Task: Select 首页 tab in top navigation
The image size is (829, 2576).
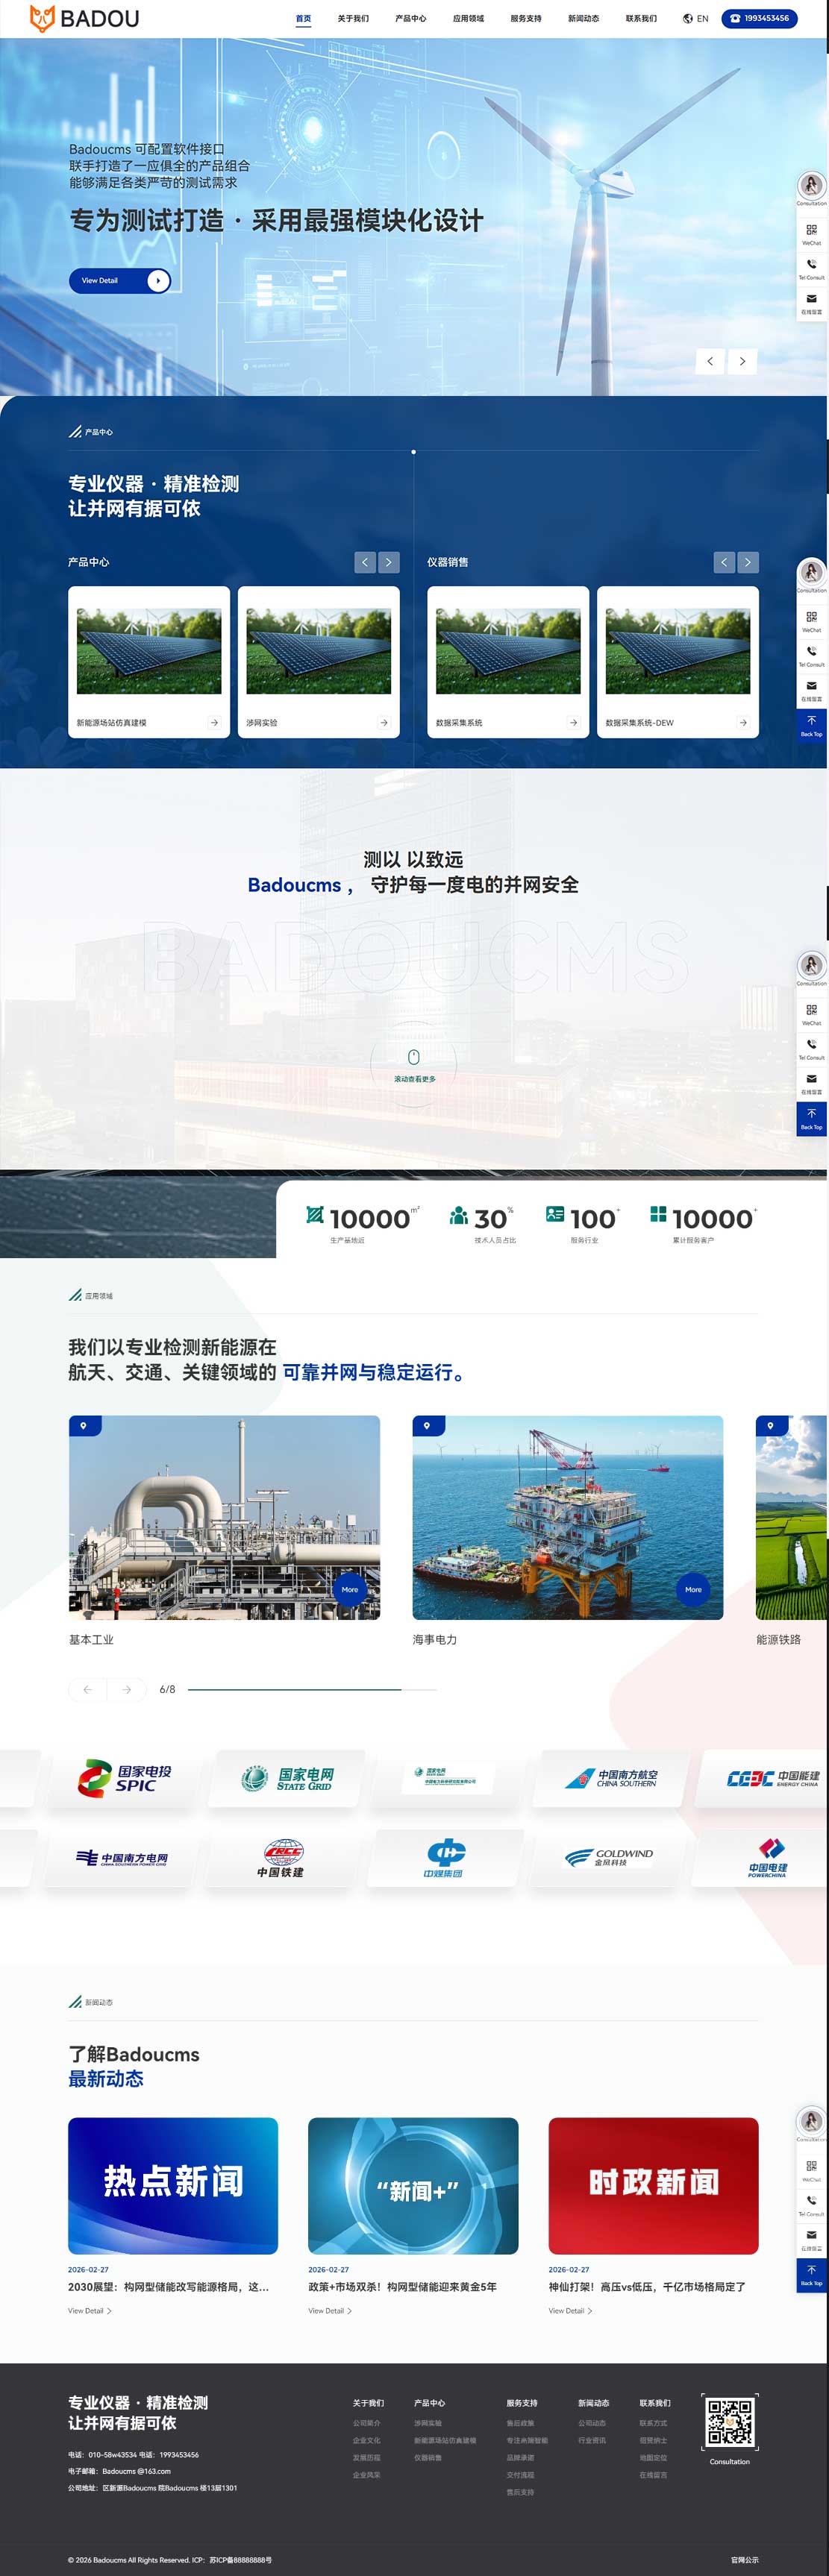Action: (303, 18)
